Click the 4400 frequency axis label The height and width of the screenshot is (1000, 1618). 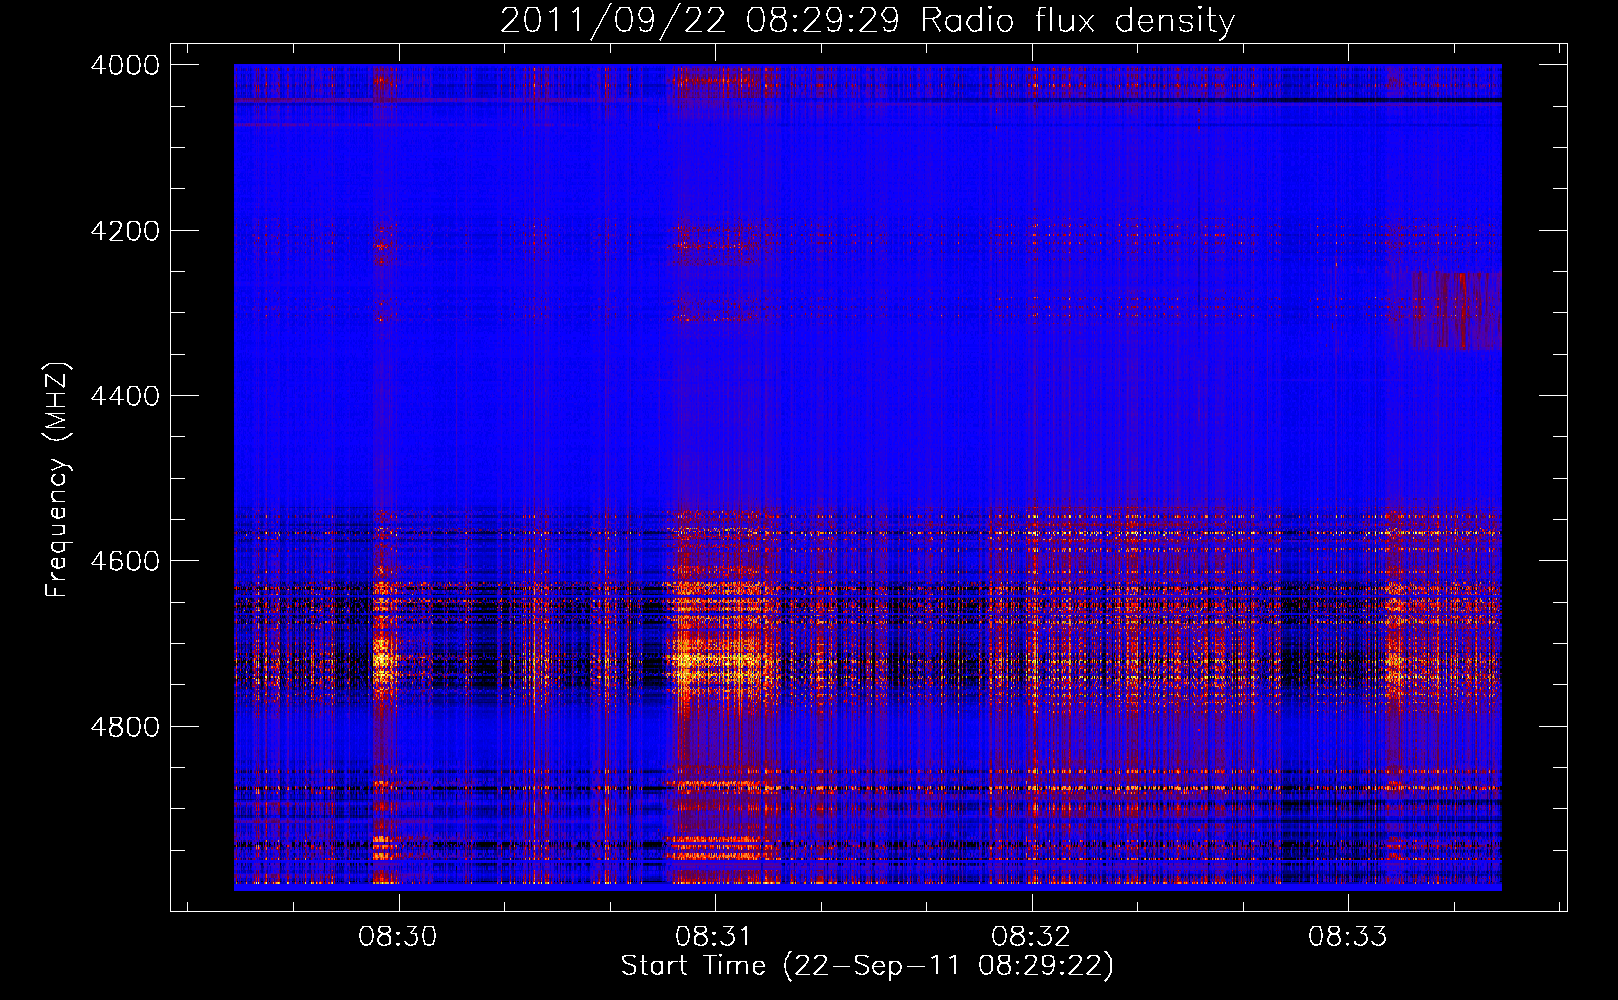[125, 396]
